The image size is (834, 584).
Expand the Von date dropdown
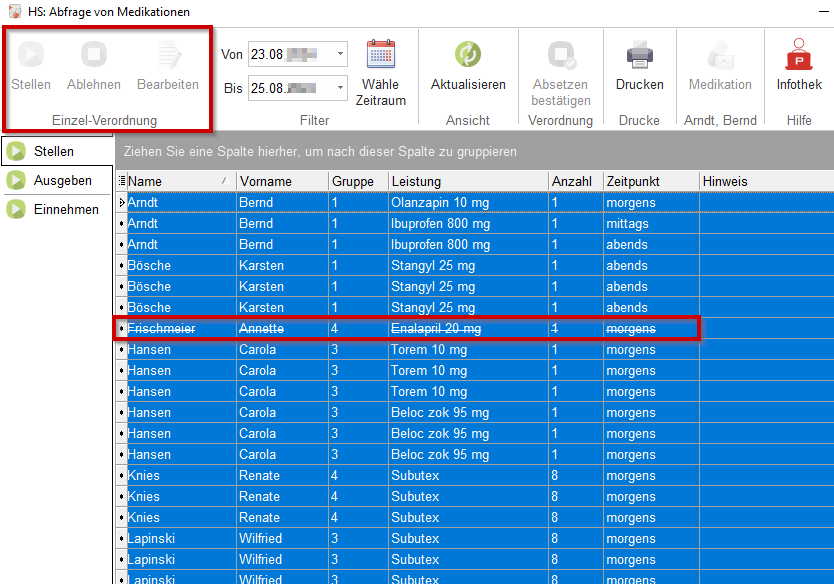point(340,54)
